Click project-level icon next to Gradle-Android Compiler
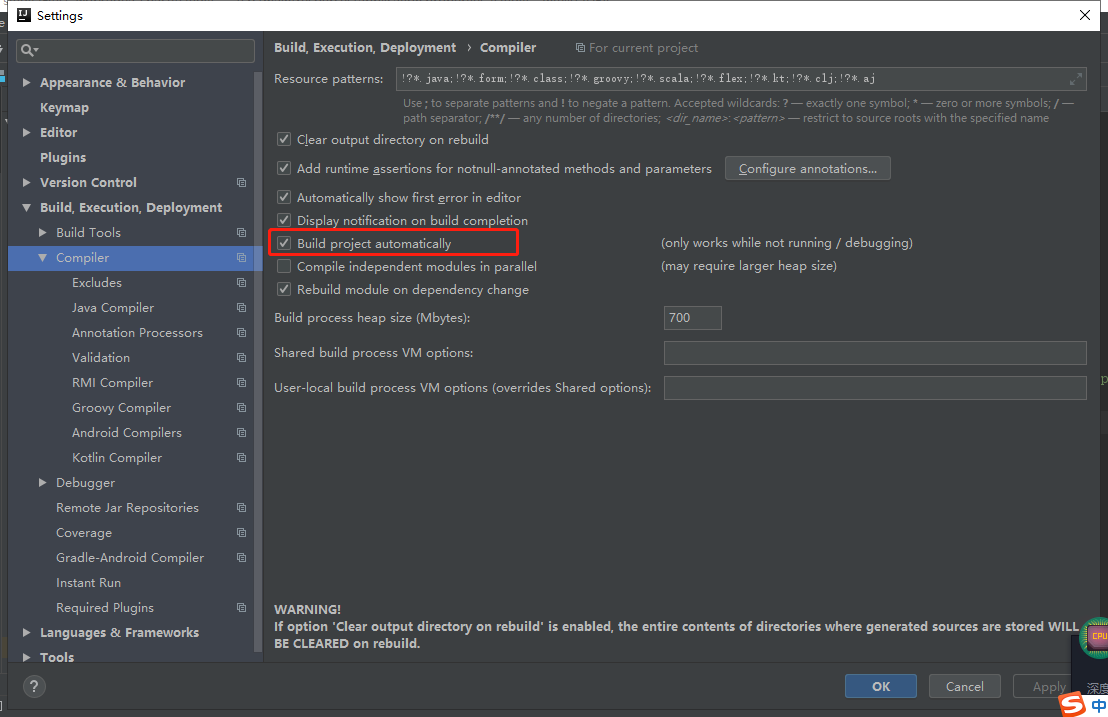The image size is (1108, 717). pyautogui.click(x=242, y=558)
